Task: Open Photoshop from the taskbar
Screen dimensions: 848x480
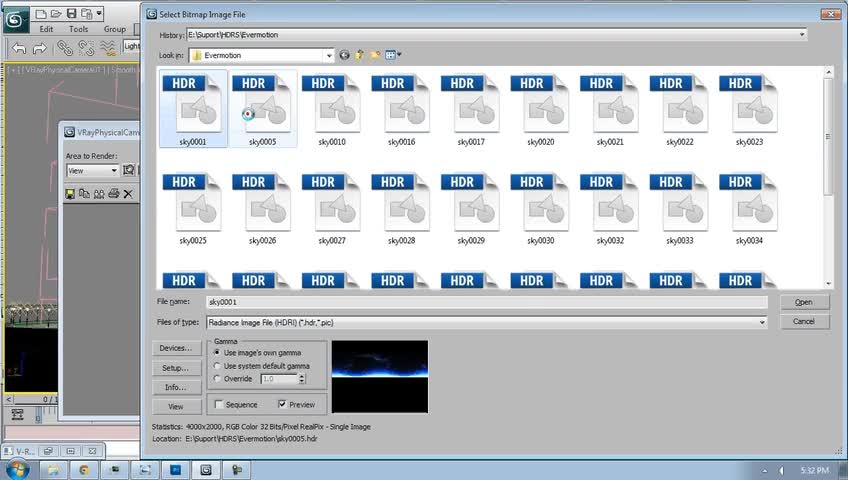Action: [176, 470]
